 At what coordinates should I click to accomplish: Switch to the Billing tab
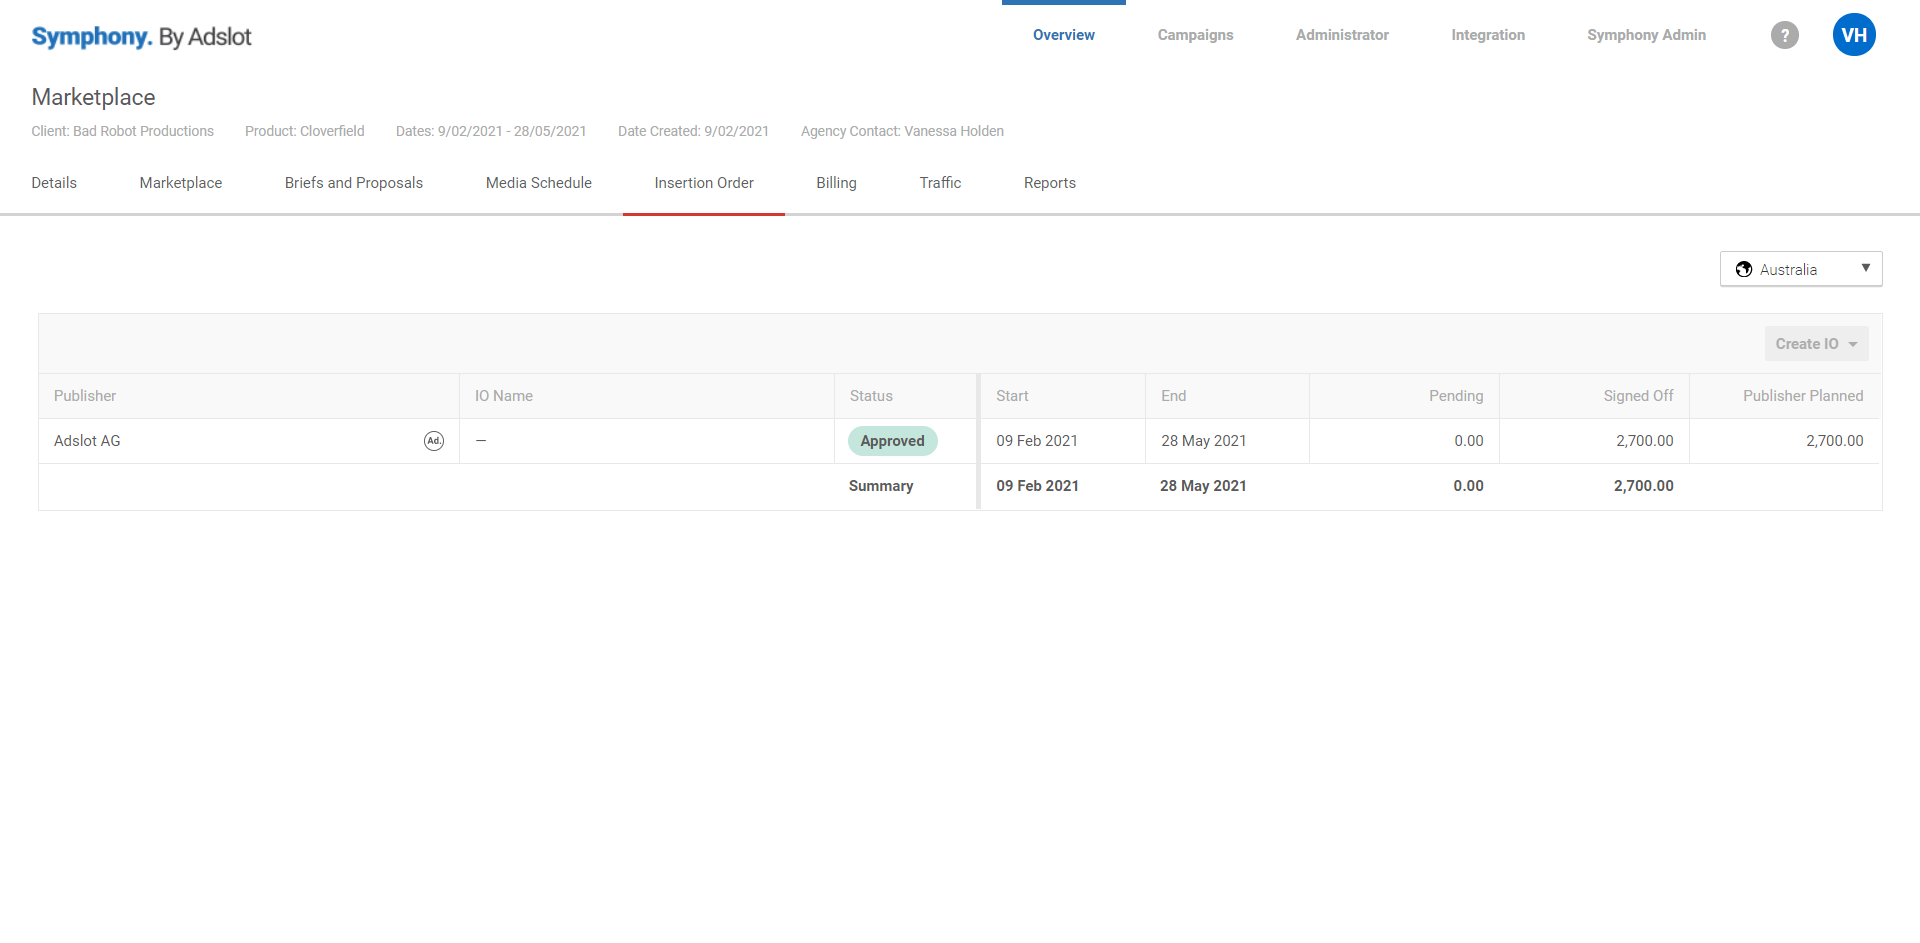click(x=836, y=183)
